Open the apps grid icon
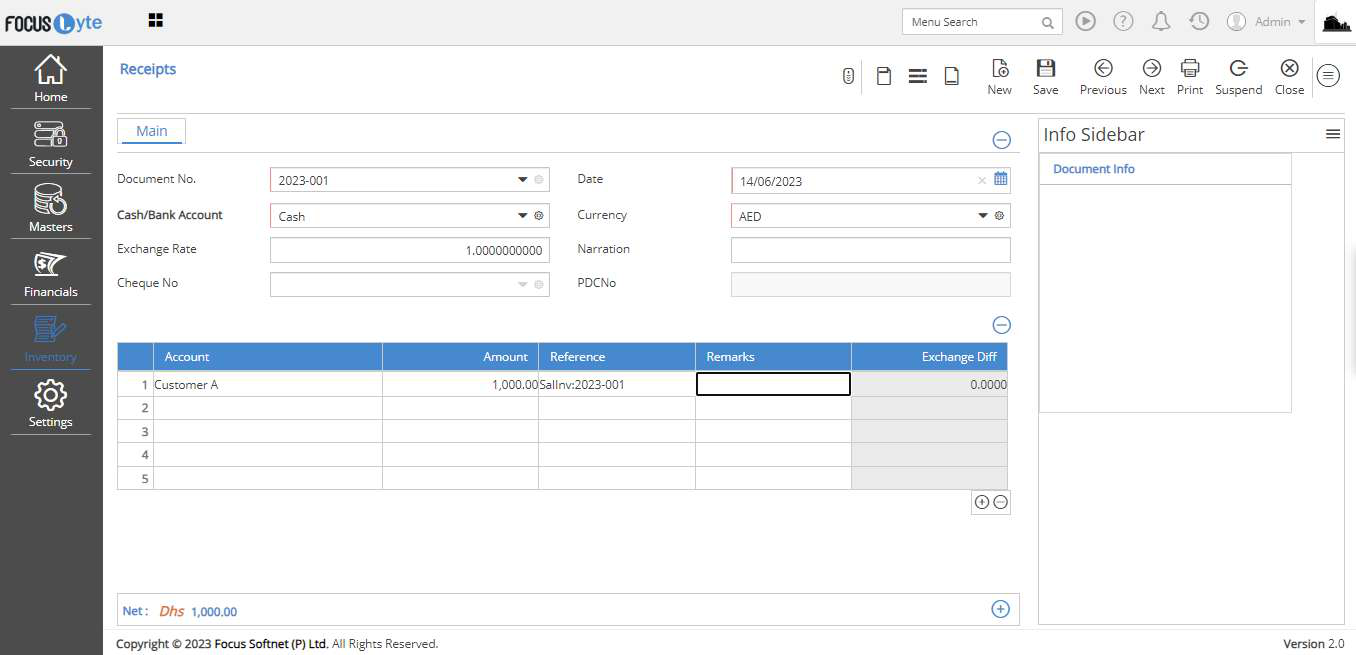 click(x=156, y=20)
